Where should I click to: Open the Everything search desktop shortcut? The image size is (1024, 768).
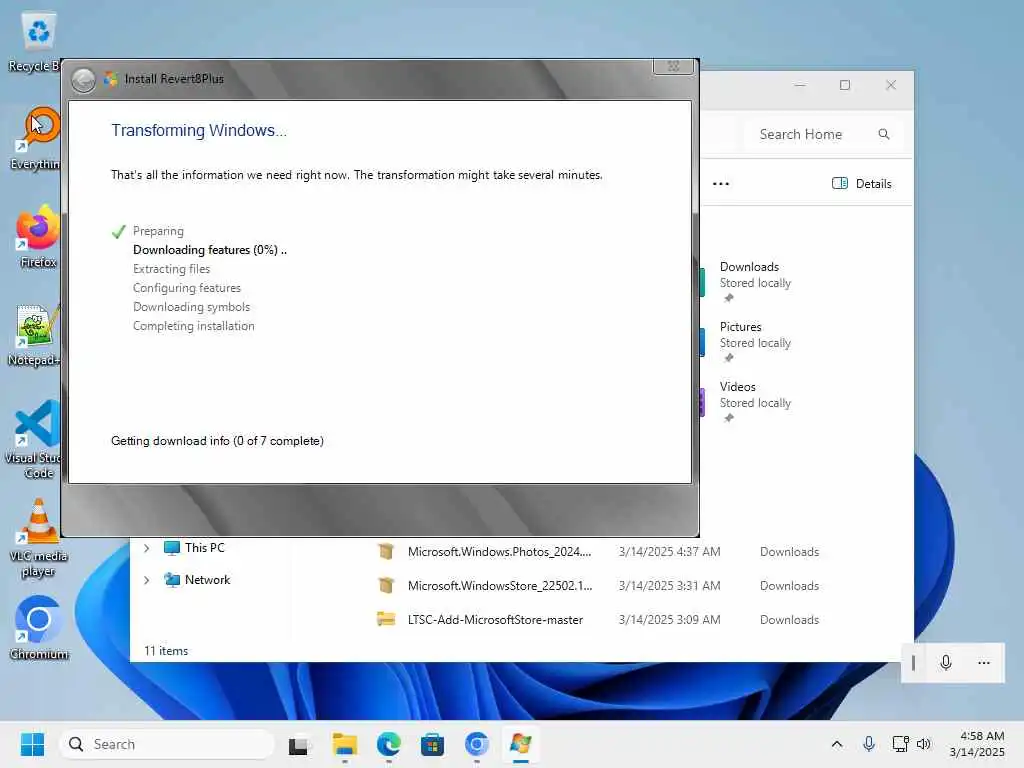point(37,138)
